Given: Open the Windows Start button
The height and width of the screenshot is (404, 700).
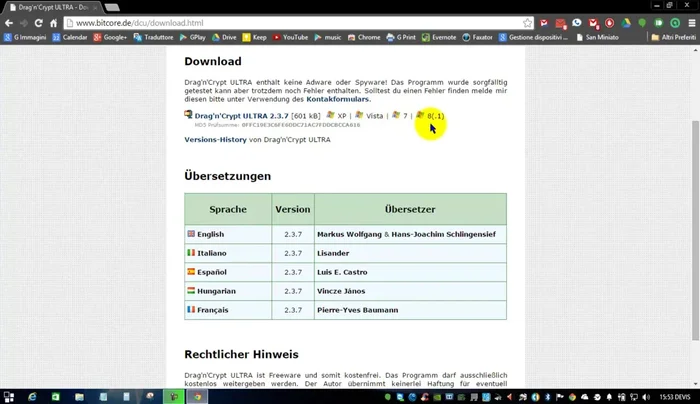Looking at the screenshot, I should (9, 396).
